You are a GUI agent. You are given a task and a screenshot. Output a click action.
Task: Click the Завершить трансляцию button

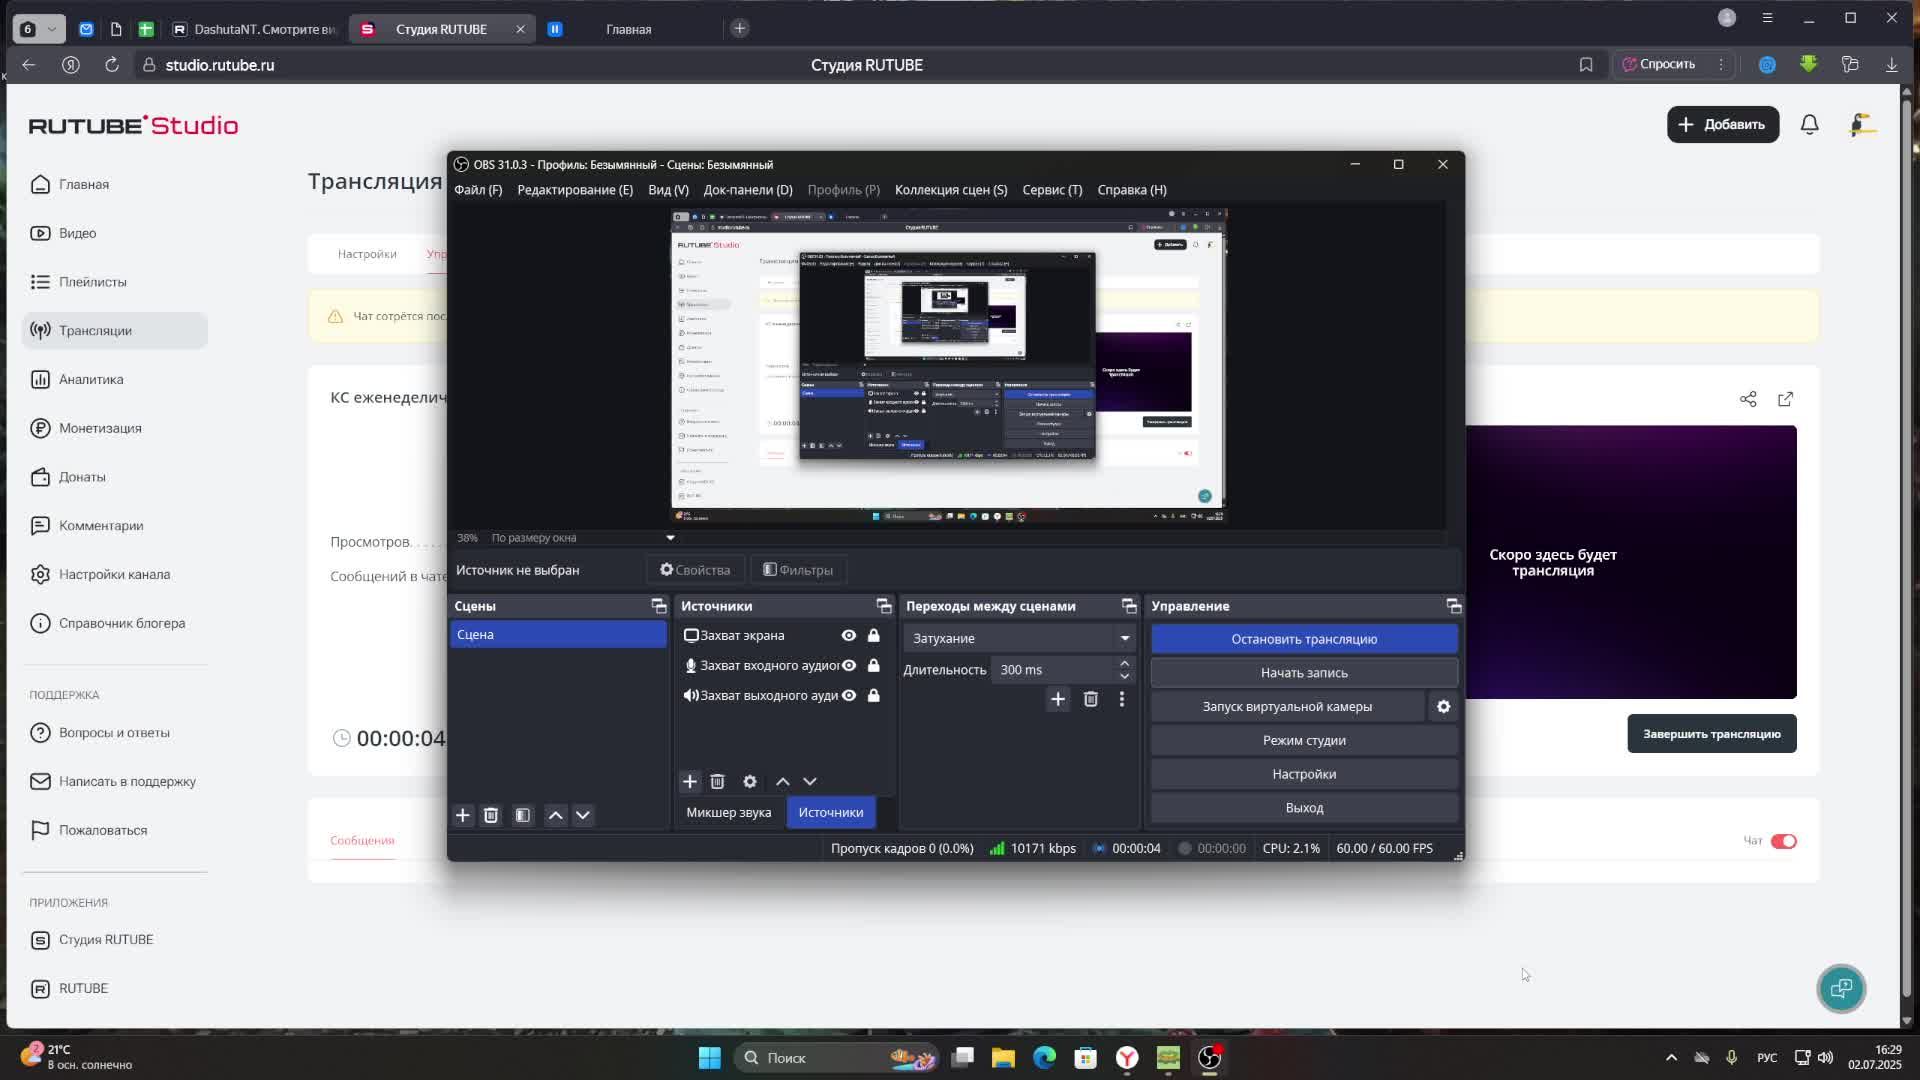pyautogui.click(x=1711, y=734)
